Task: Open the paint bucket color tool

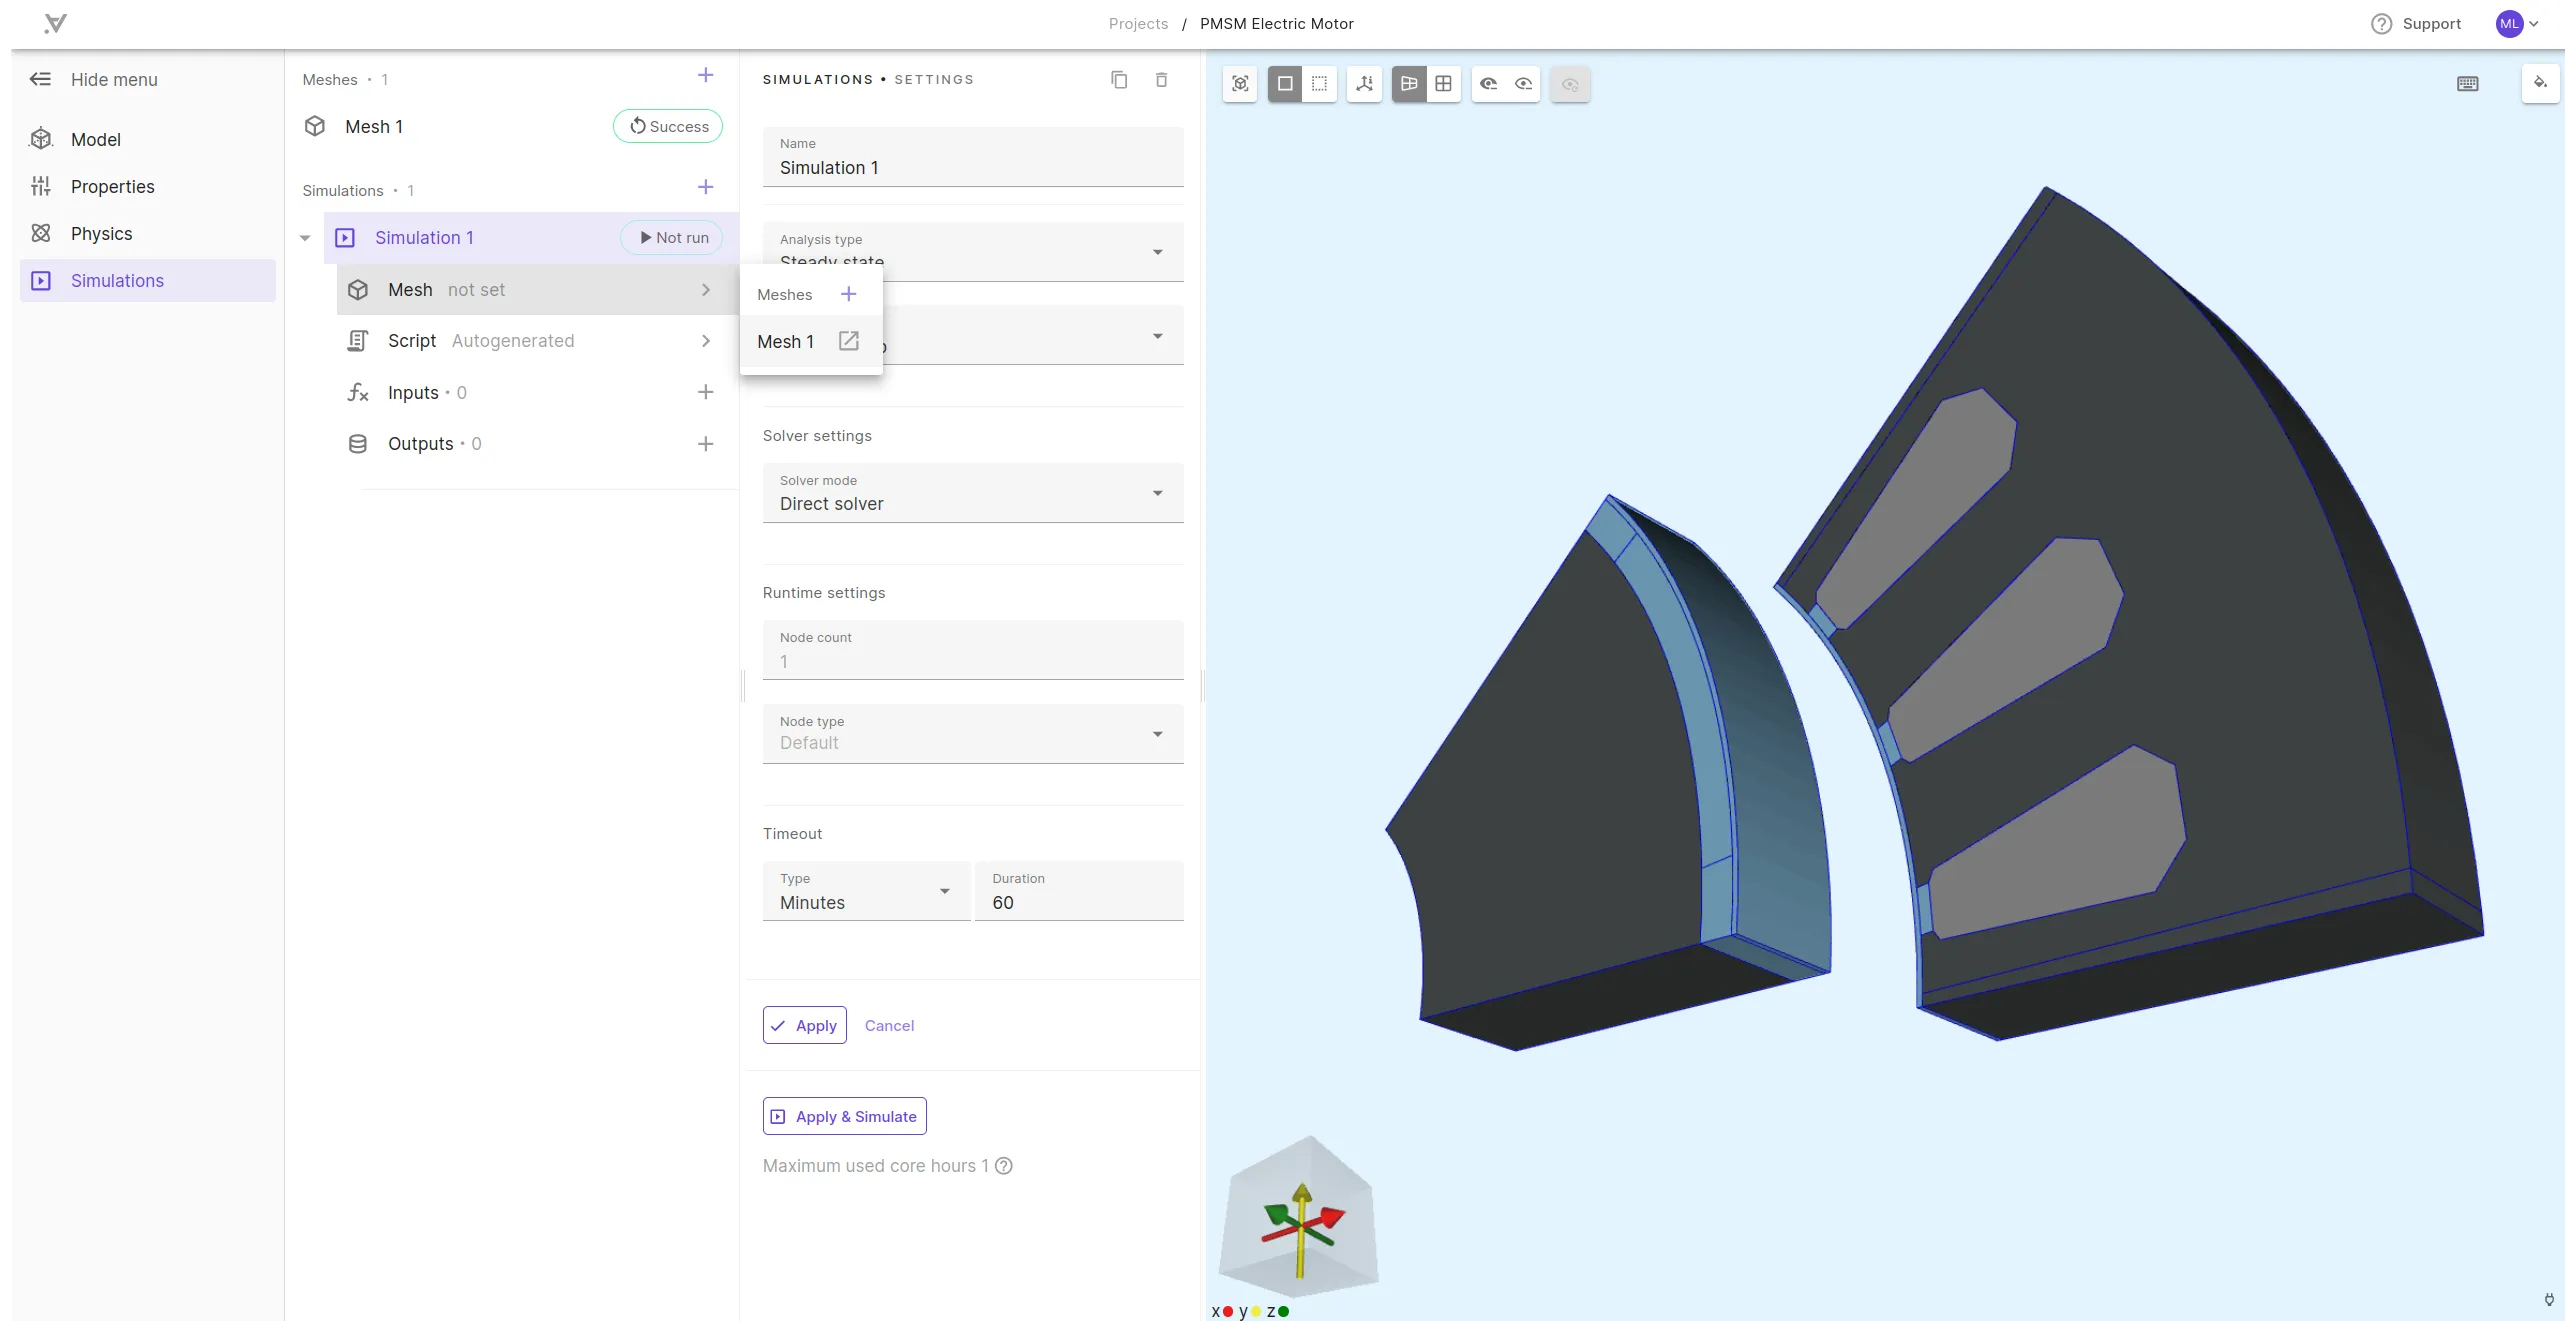Action: tap(2540, 83)
